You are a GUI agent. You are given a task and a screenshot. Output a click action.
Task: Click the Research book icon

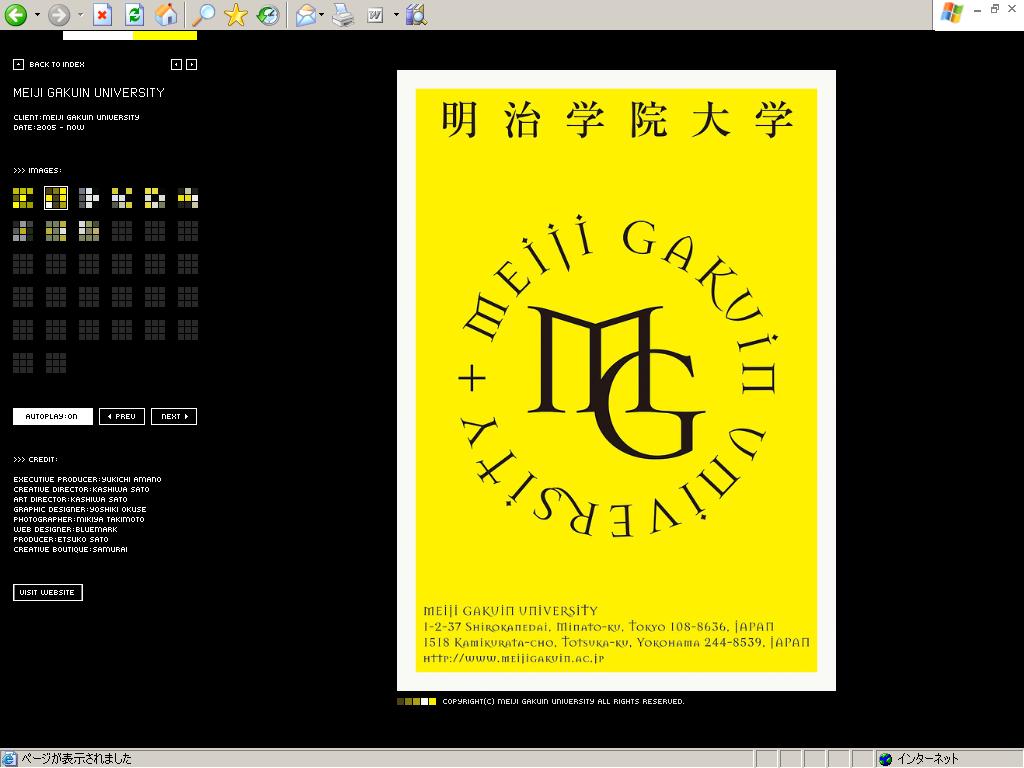(417, 14)
